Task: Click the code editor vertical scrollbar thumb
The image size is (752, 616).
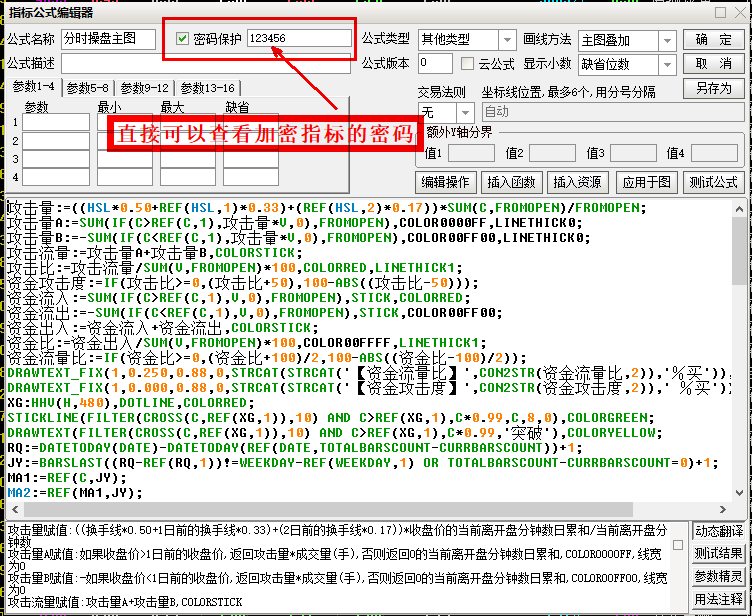Action: tap(739, 250)
